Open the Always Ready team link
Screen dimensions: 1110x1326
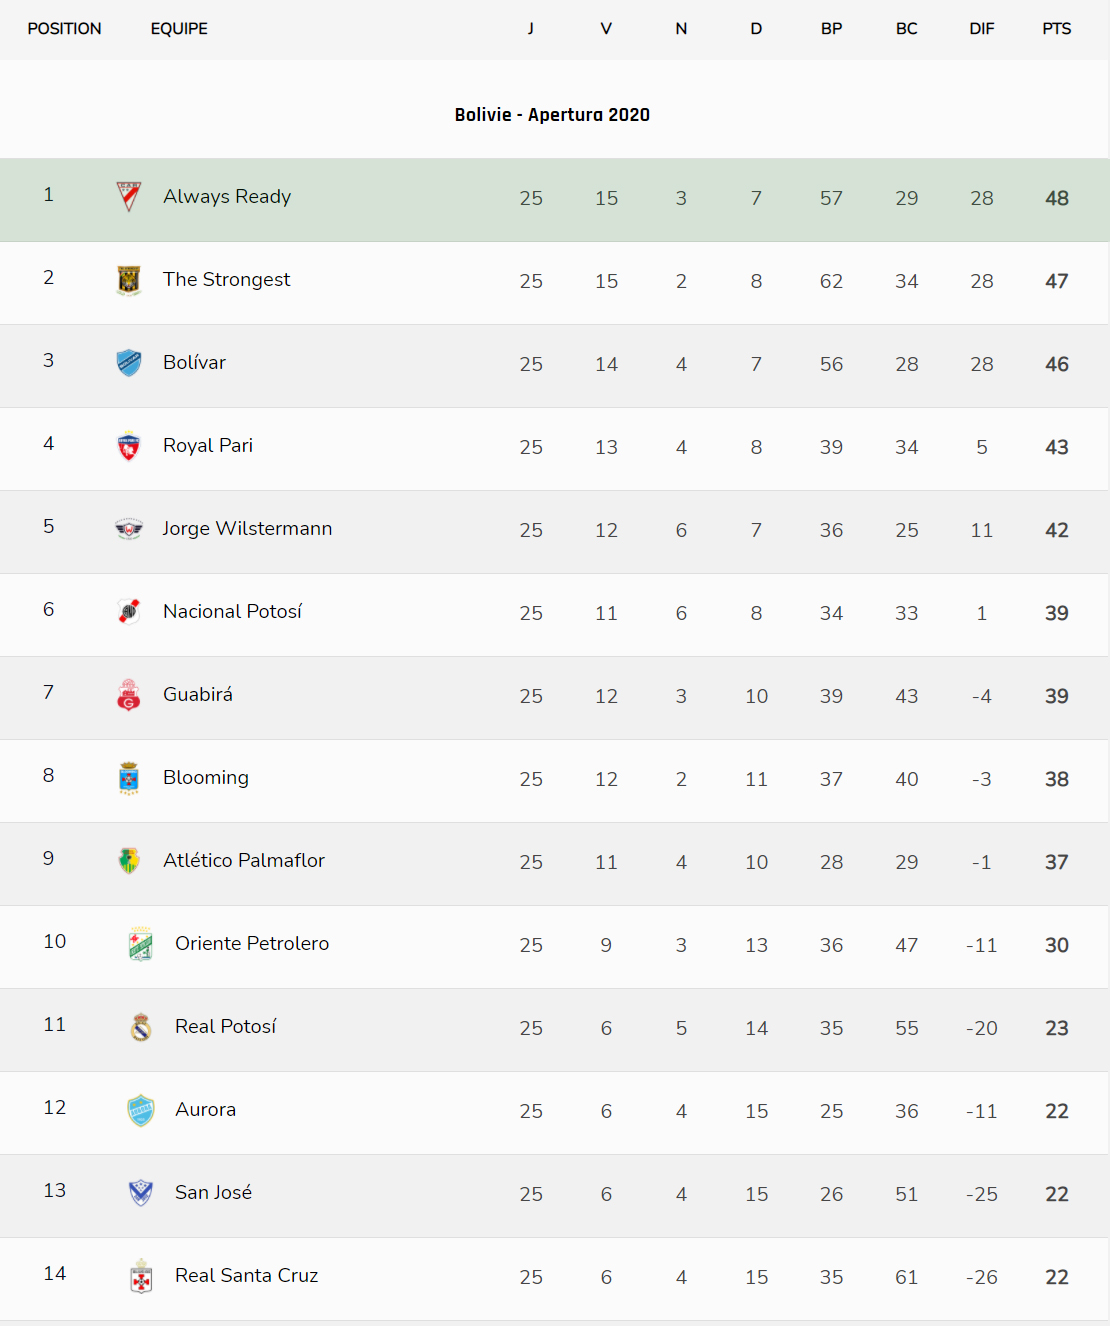227,197
